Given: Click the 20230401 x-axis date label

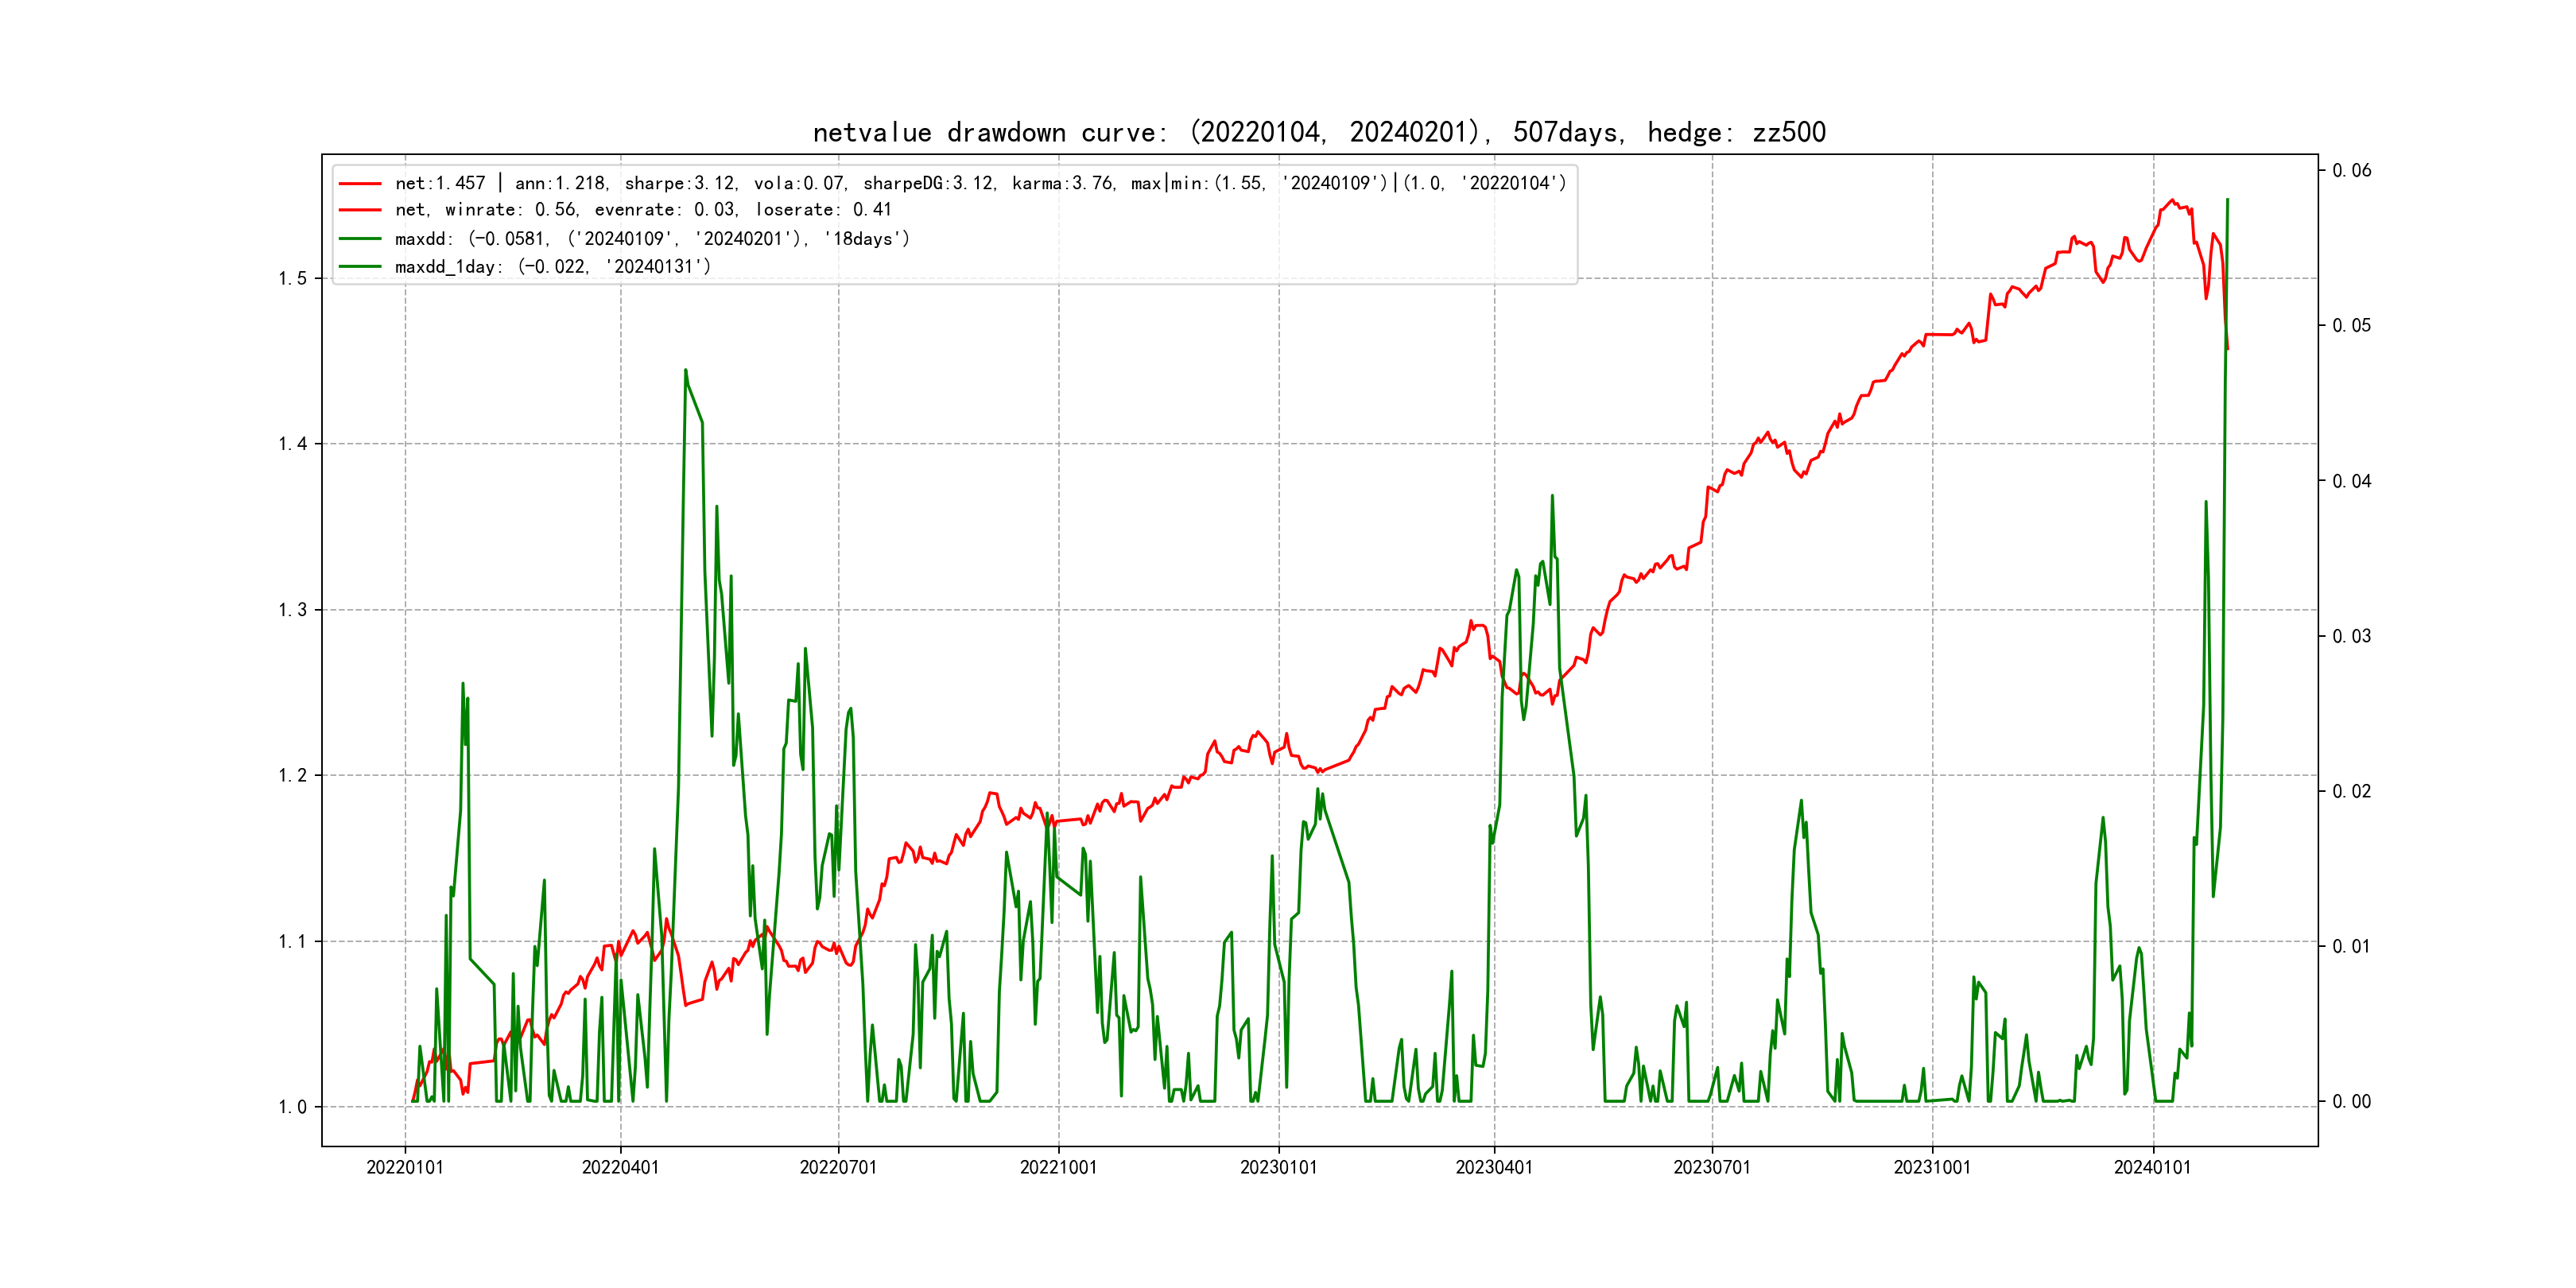Looking at the screenshot, I should (x=1494, y=1167).
